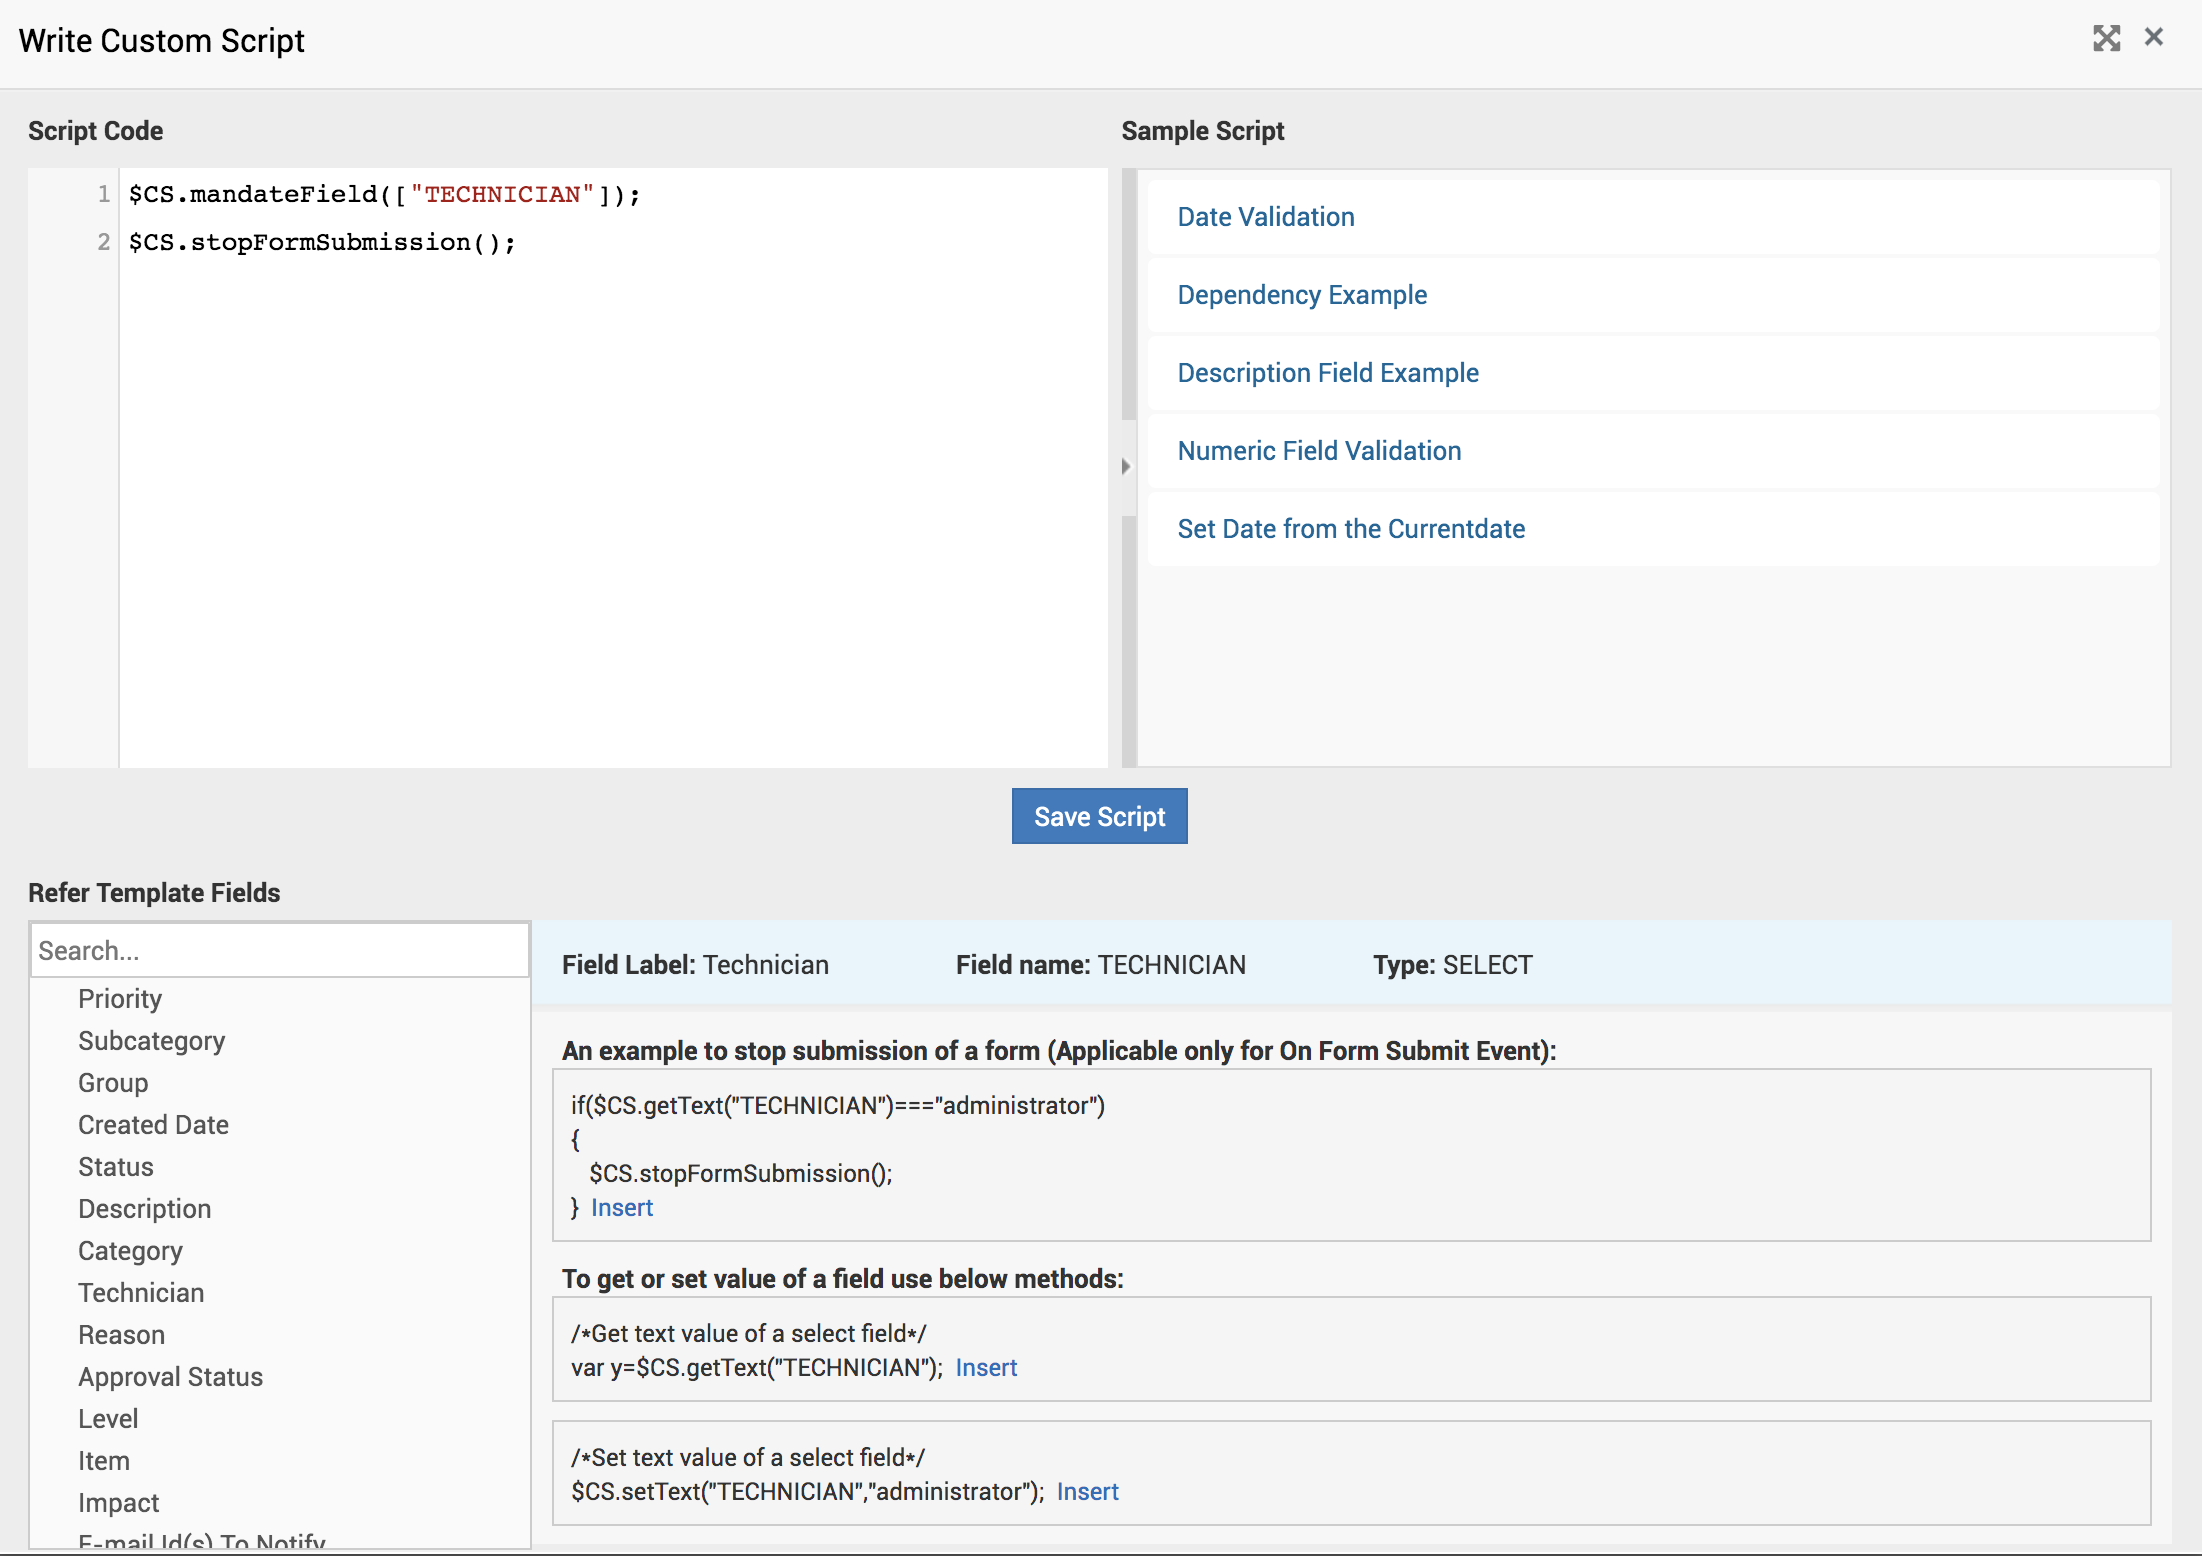Choose Approval Status from the field list
The image size is (2202, 1556).
pyautogui.click(x=170, y=1377)
